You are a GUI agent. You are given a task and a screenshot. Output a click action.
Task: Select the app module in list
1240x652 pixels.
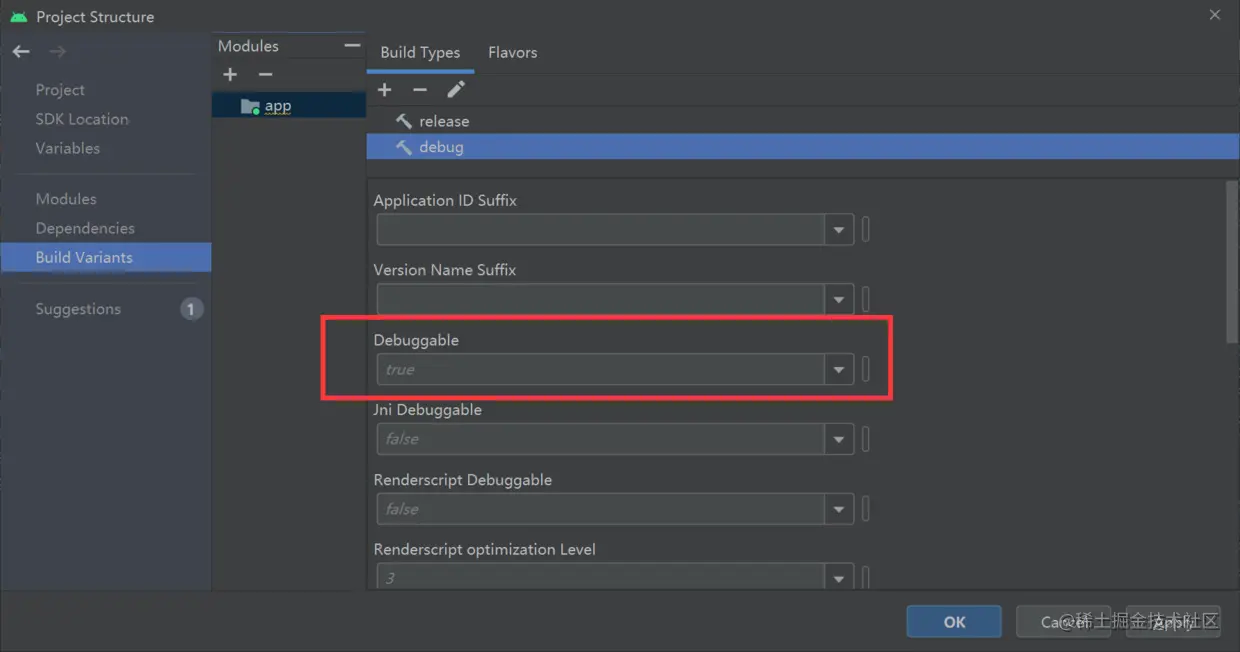289,106
